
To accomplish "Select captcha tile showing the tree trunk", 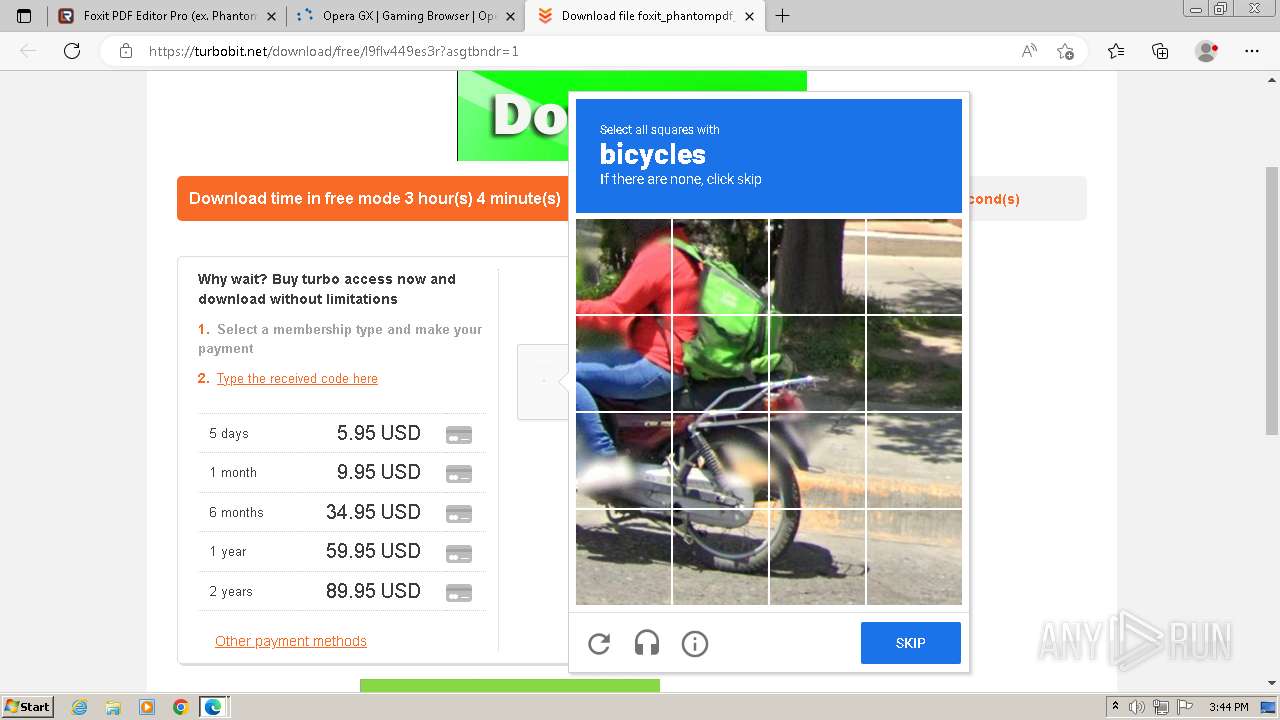I will tap(818, 267).
